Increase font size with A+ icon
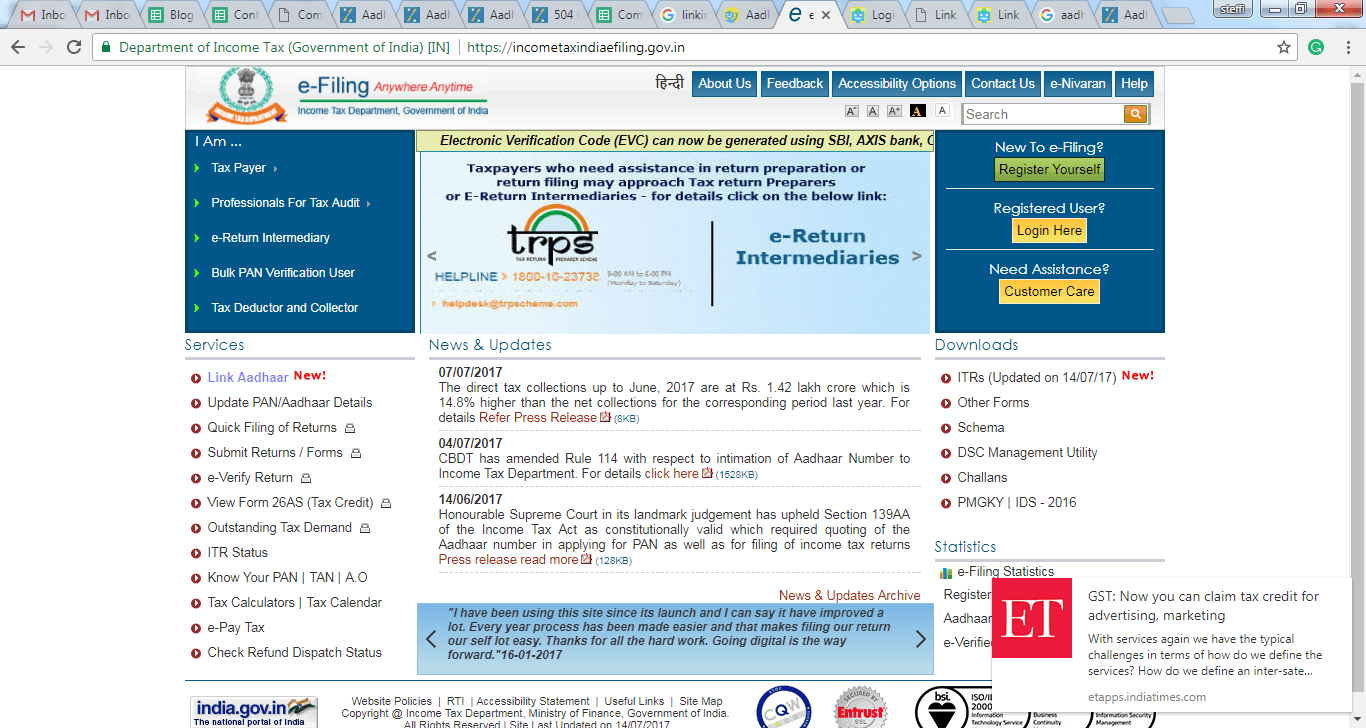The width and height of the screenshot is (1366, 728). point(894,111)
